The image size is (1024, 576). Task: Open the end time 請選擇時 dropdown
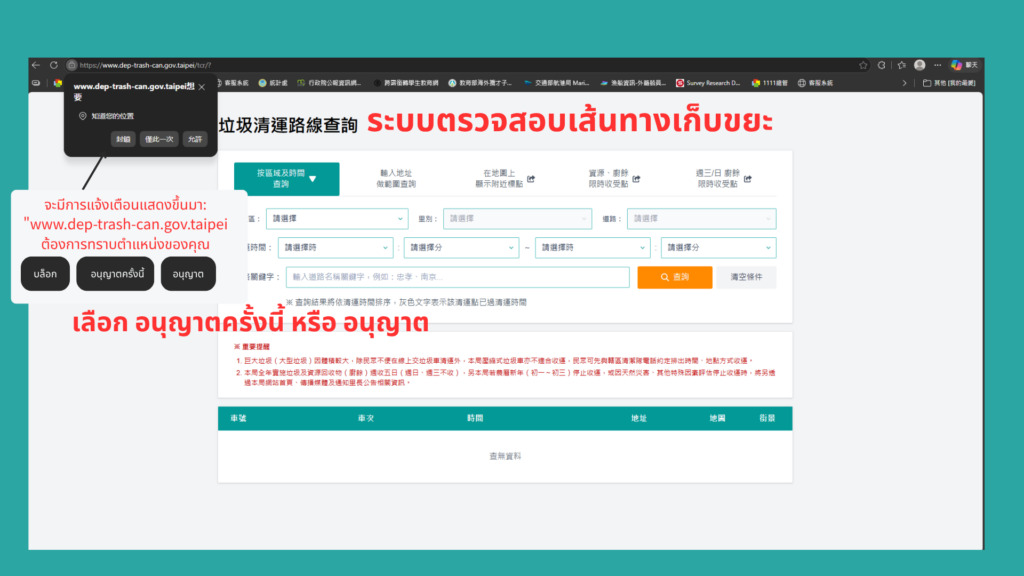click(593, 248)
